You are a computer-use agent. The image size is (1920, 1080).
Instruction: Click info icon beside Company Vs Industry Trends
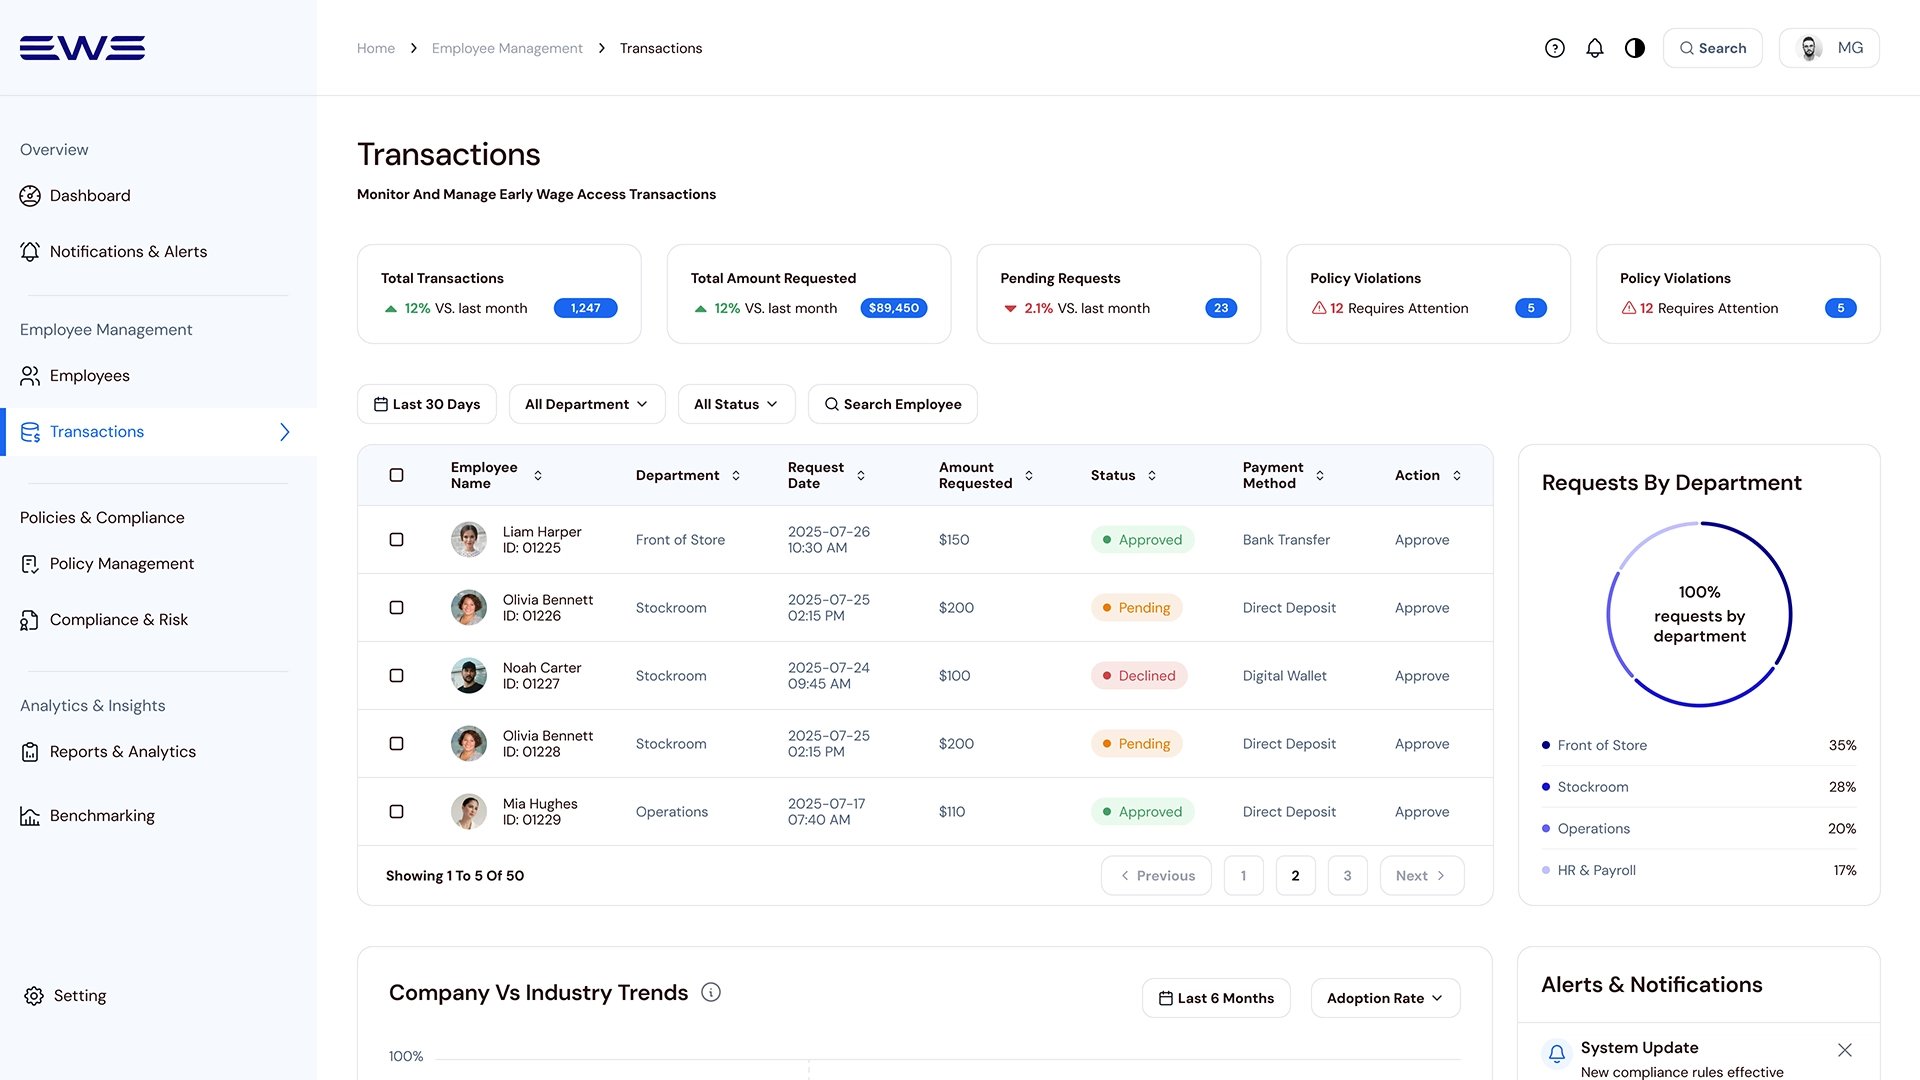pyautogui.click(x=711, y=992)
